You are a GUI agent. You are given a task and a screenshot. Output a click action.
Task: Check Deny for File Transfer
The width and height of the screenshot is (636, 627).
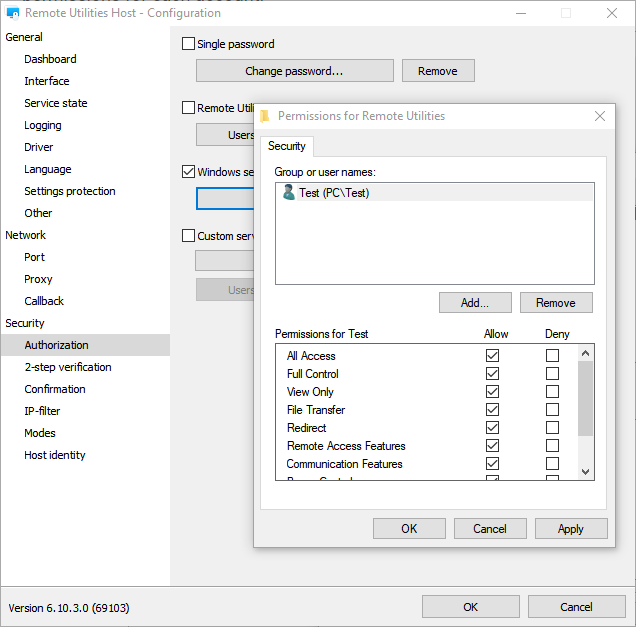(x=552, y=409)
